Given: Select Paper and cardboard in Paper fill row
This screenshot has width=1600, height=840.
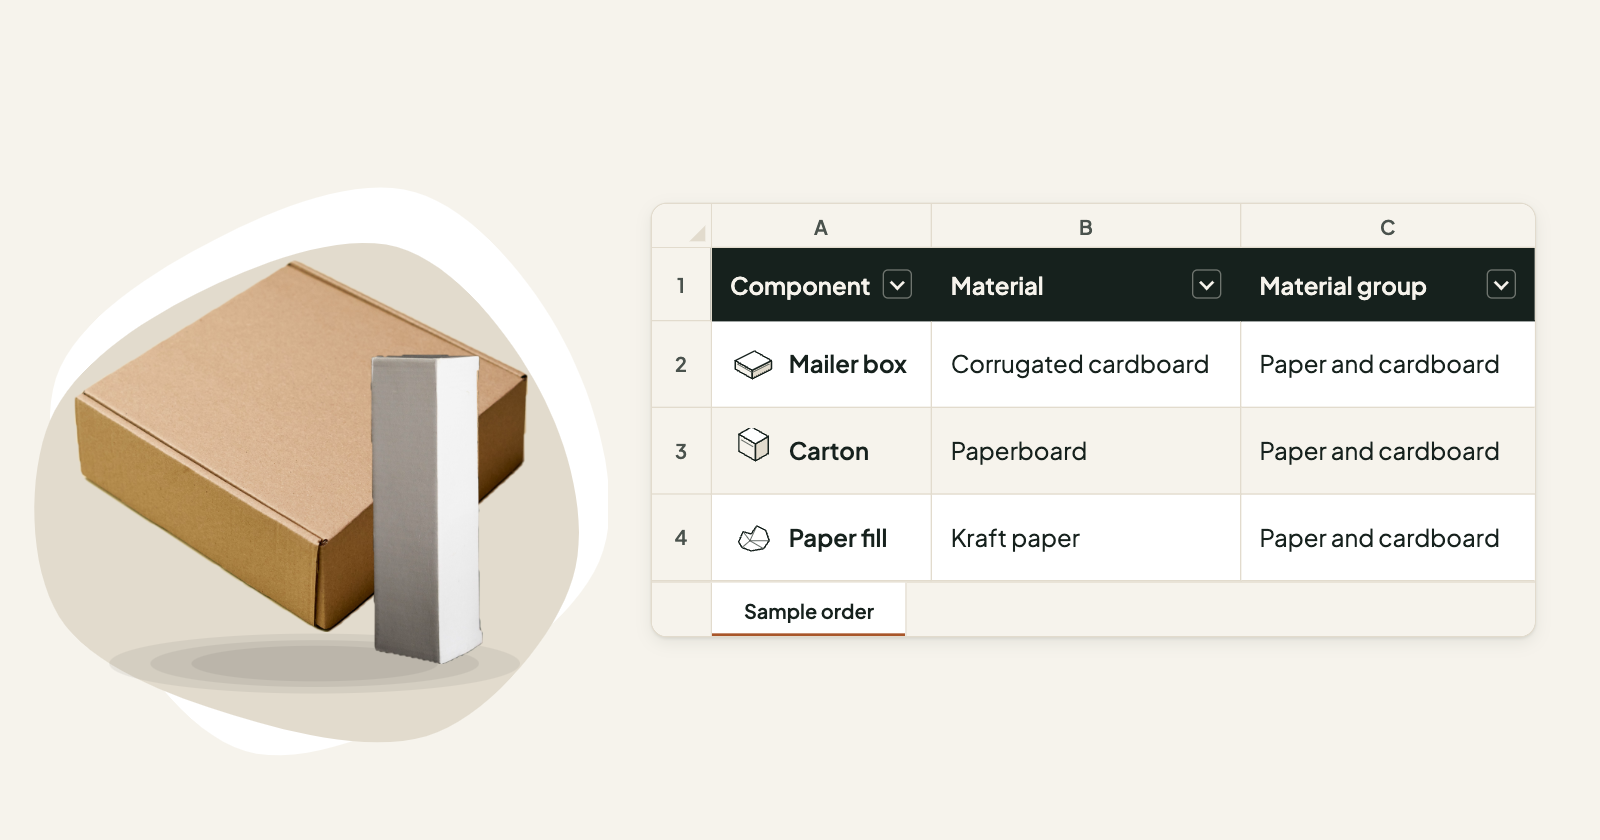Looking at the screenshot, I should (x=1388, y=538).
